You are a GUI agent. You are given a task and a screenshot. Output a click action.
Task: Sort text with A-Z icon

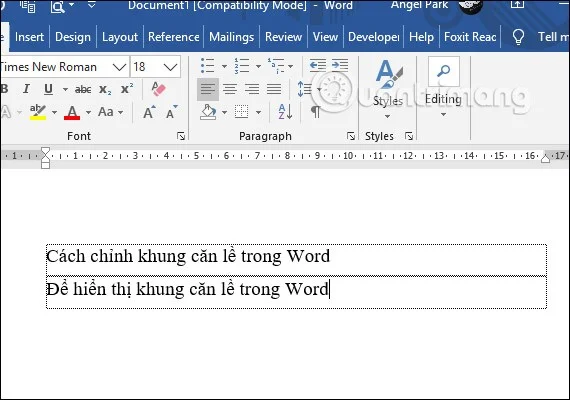point(285,112)
